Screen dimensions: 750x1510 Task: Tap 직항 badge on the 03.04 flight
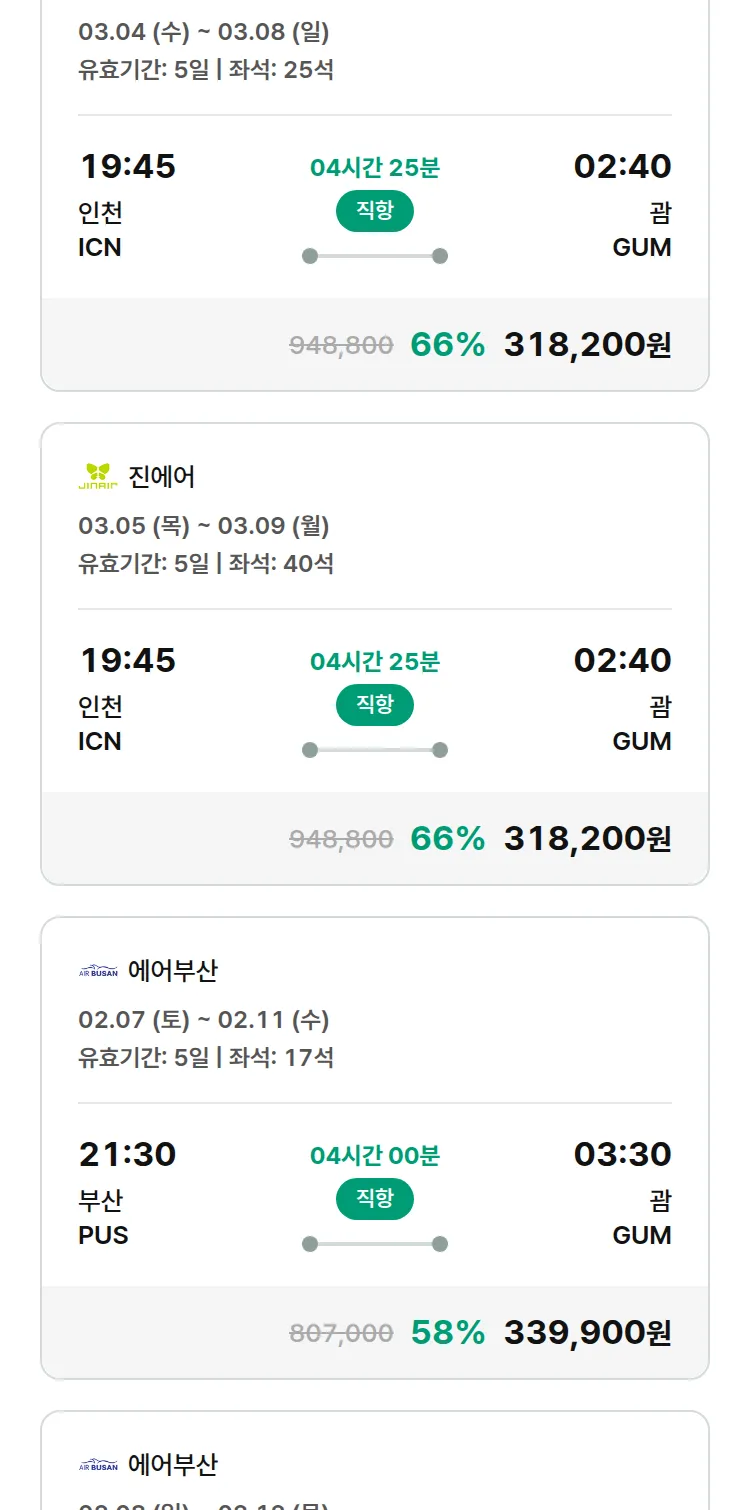pos(374,211)
